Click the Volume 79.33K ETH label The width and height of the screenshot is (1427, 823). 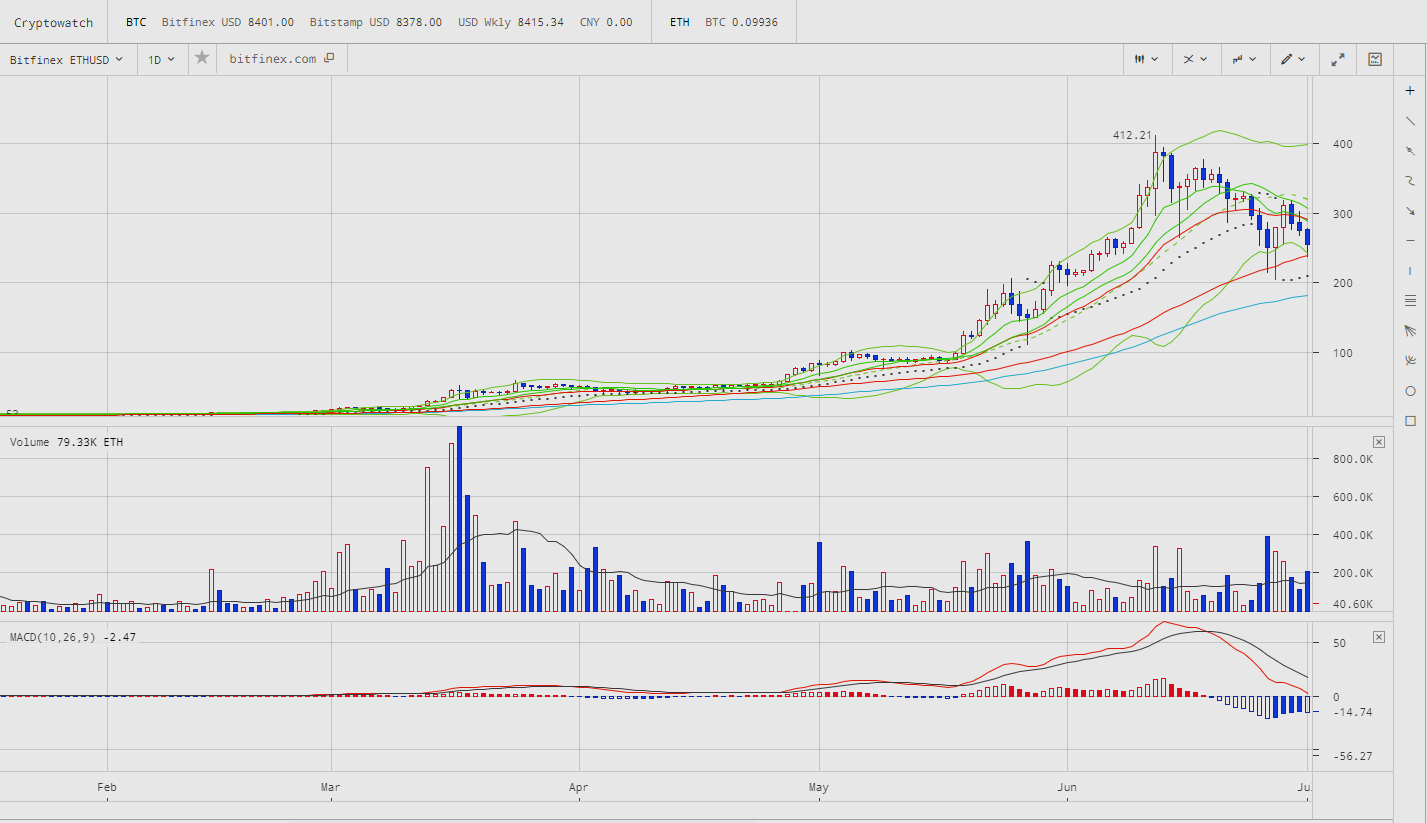[67, 442]
